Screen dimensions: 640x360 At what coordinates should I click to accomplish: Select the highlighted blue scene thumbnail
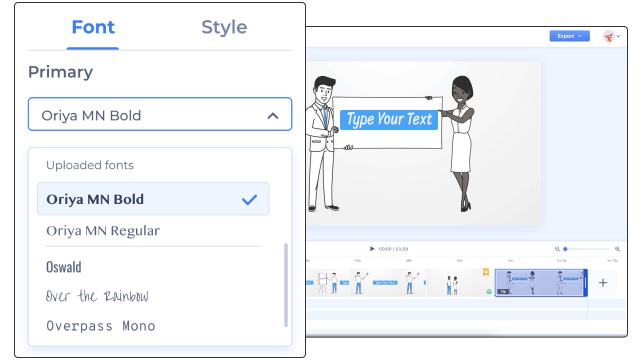pyautogui.click(x=541, y=282)
